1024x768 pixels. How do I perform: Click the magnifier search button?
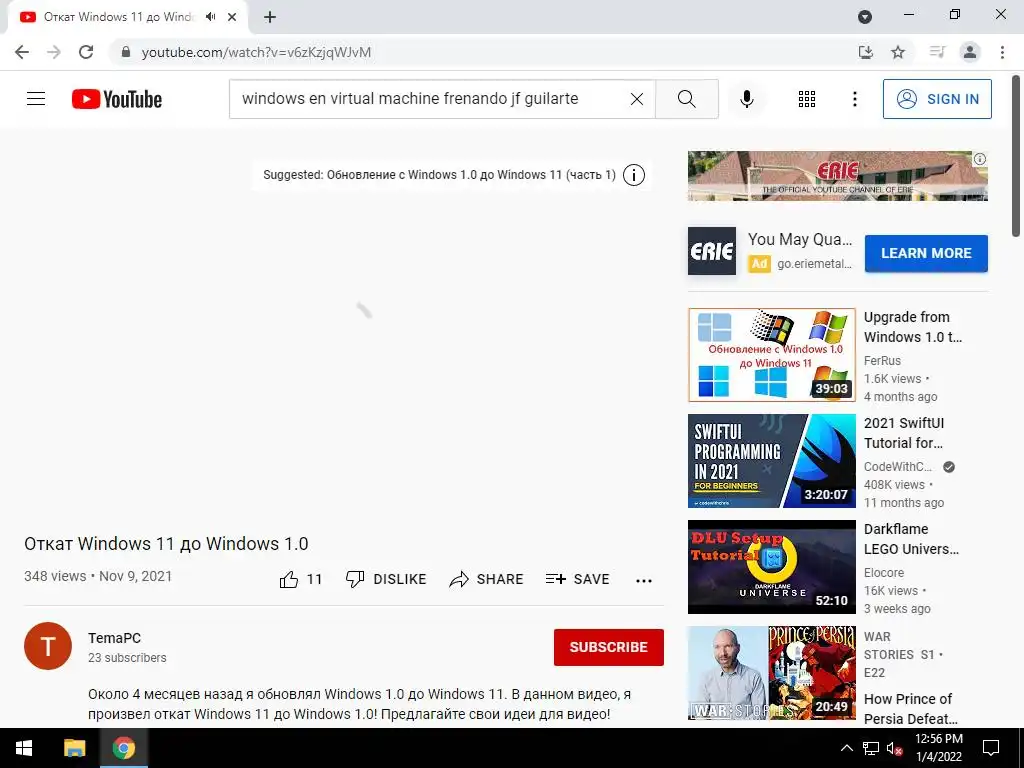(x=686, y=99)
